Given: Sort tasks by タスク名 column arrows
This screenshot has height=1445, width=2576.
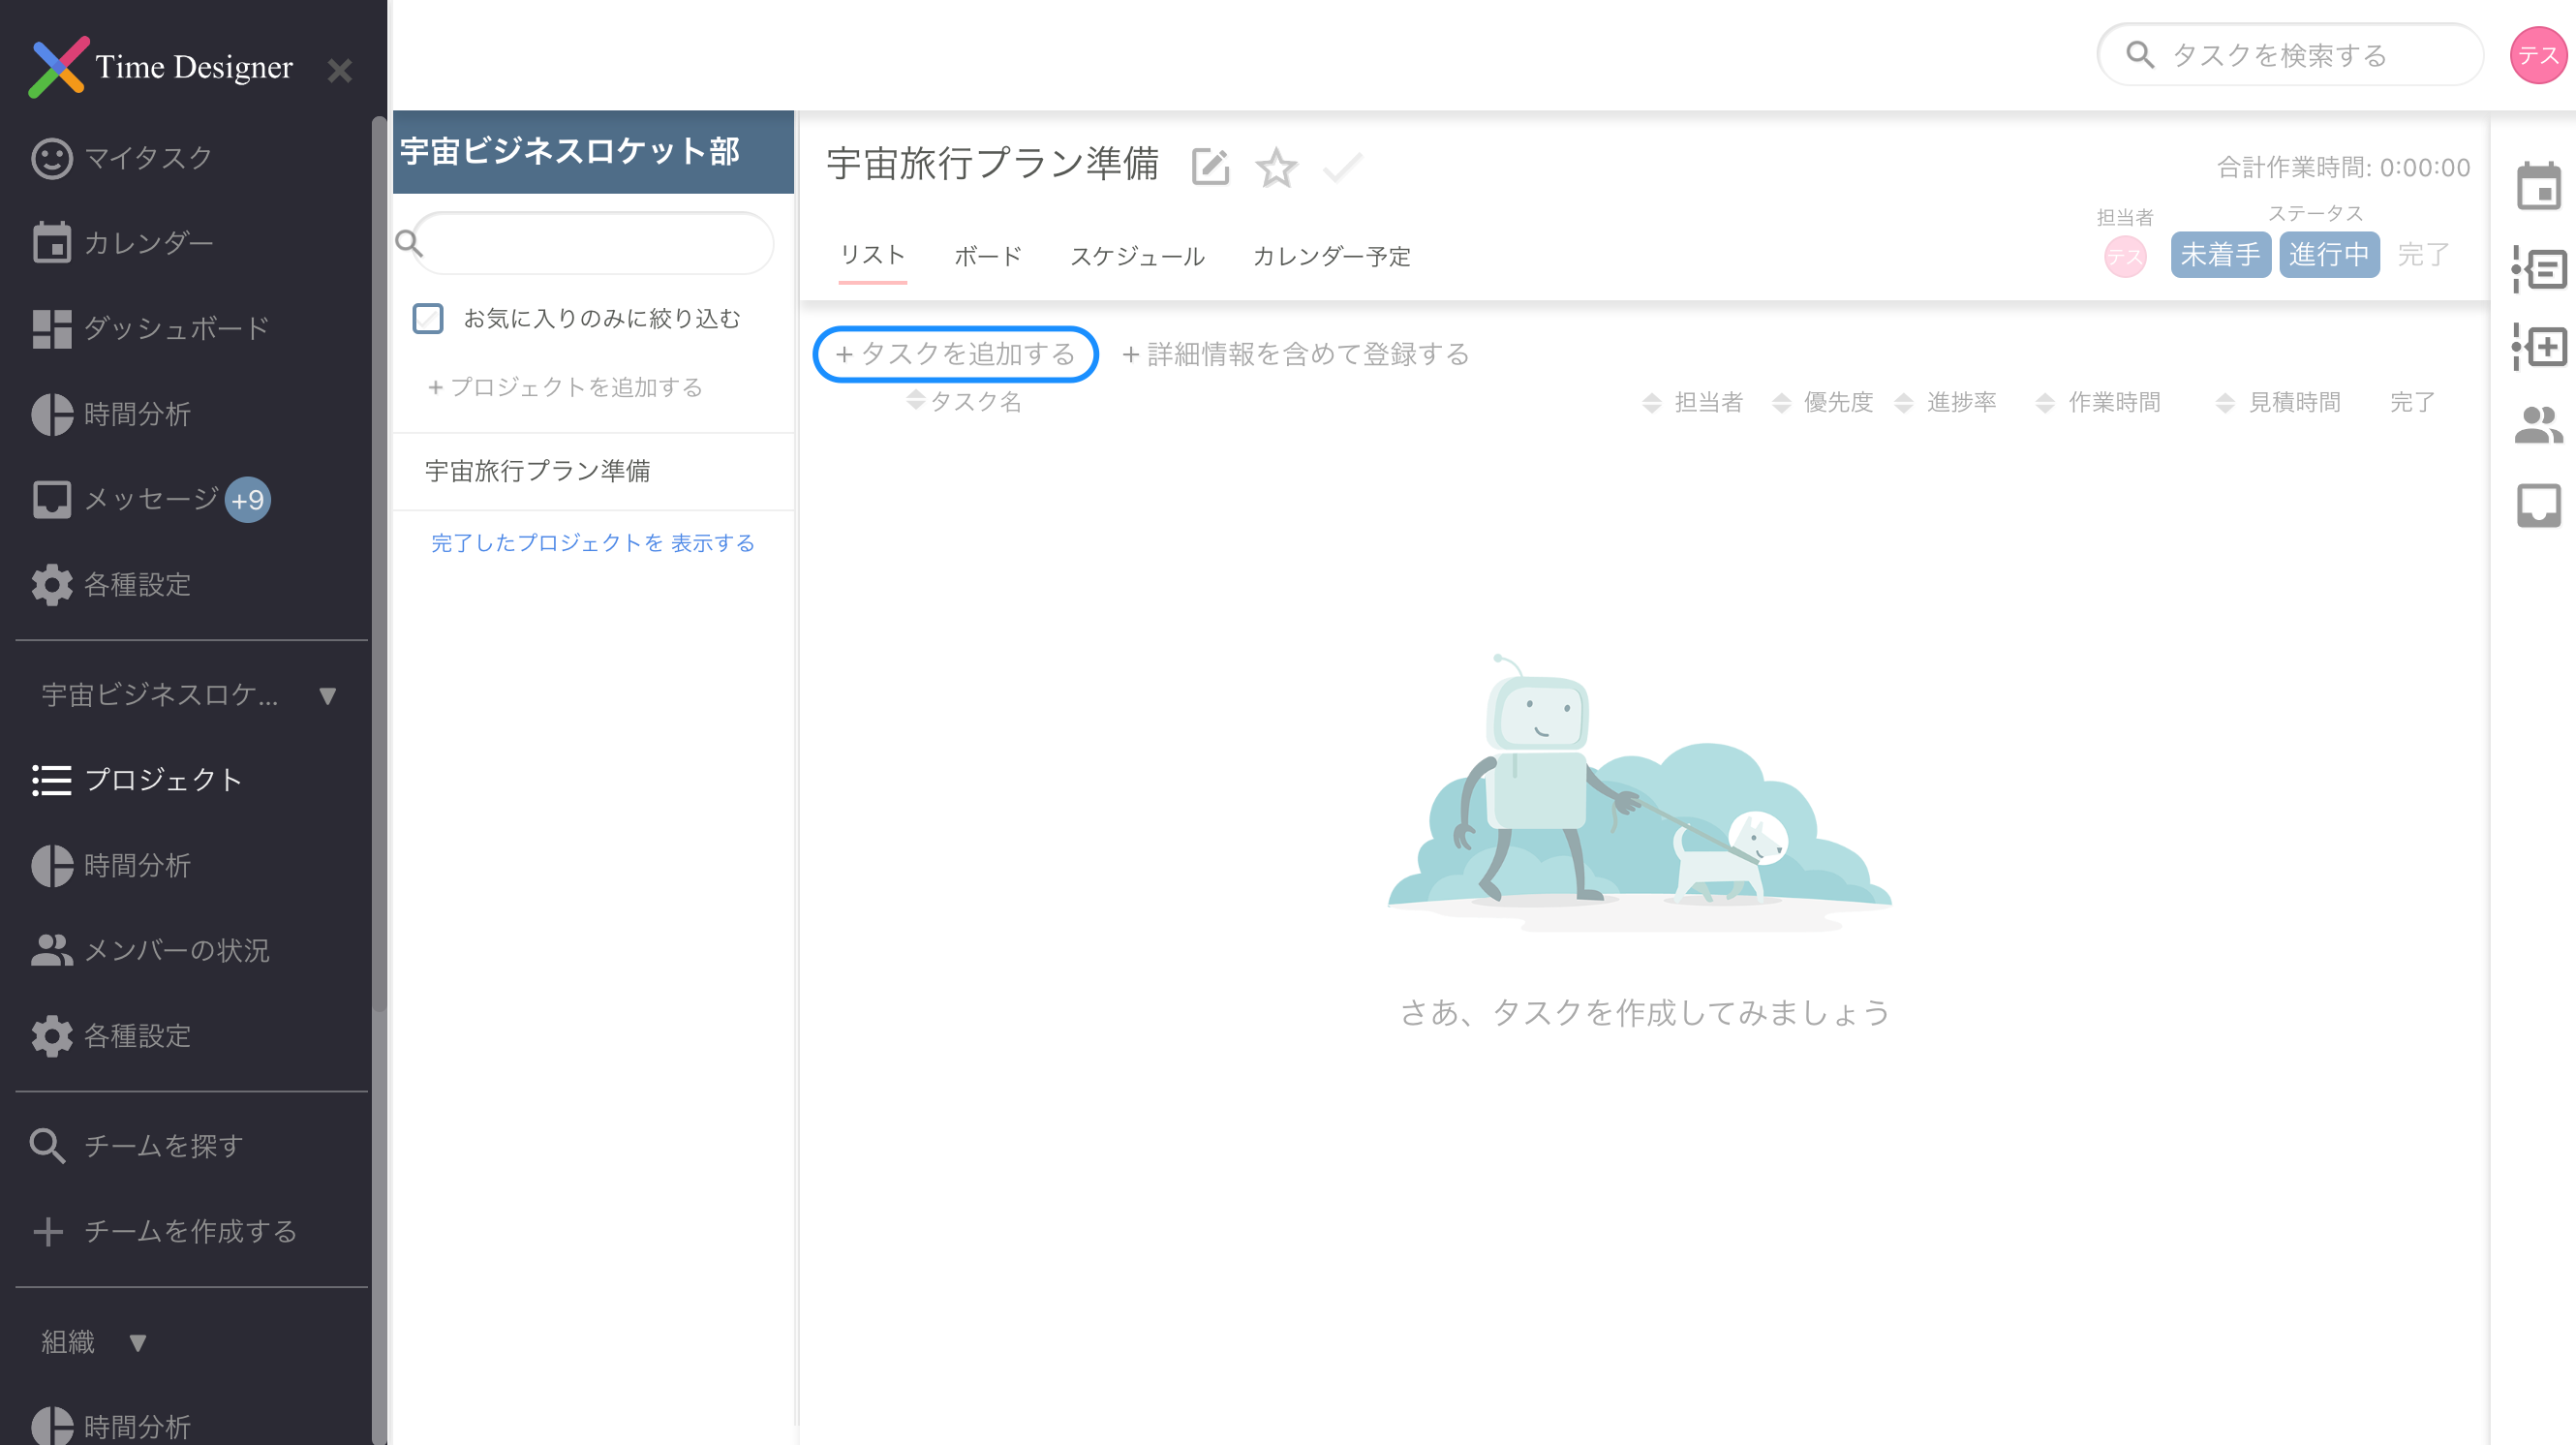Looking at the screenshot, I should 915,401.
